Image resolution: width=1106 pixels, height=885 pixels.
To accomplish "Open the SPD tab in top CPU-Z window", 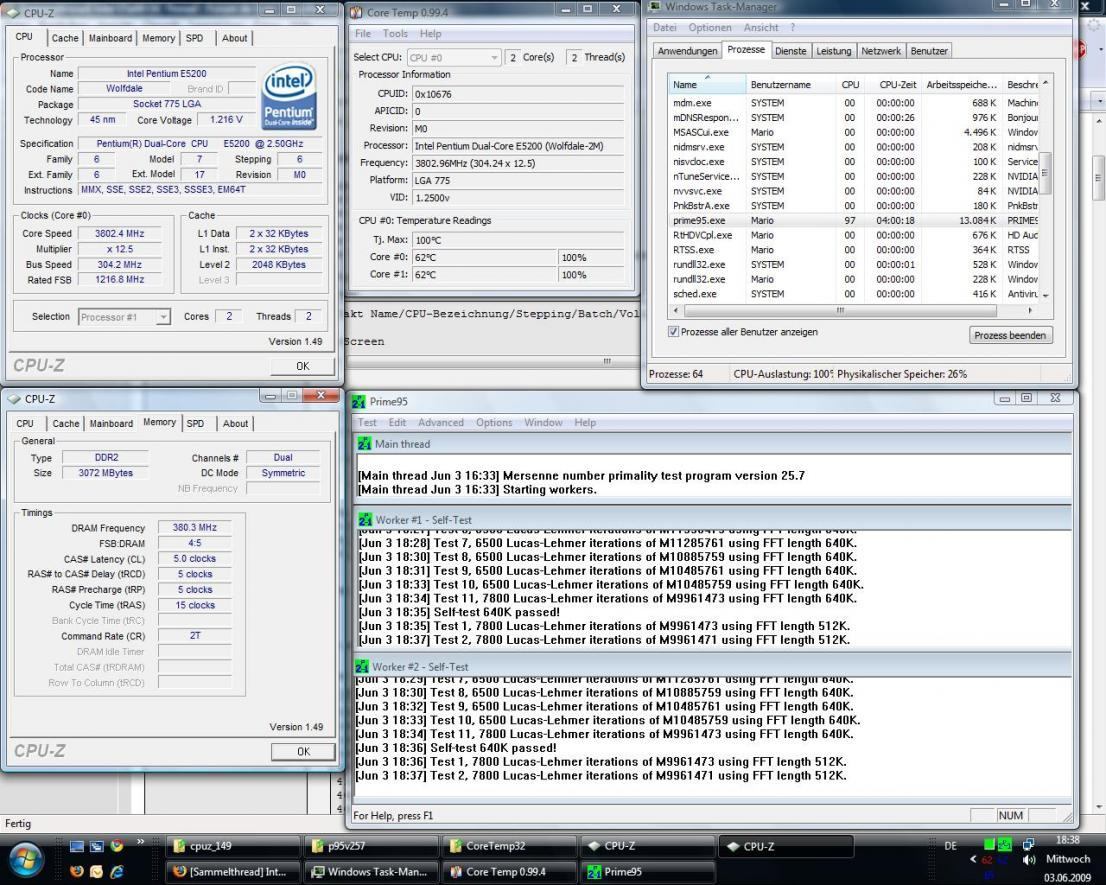I will click(x=194, y=38).
